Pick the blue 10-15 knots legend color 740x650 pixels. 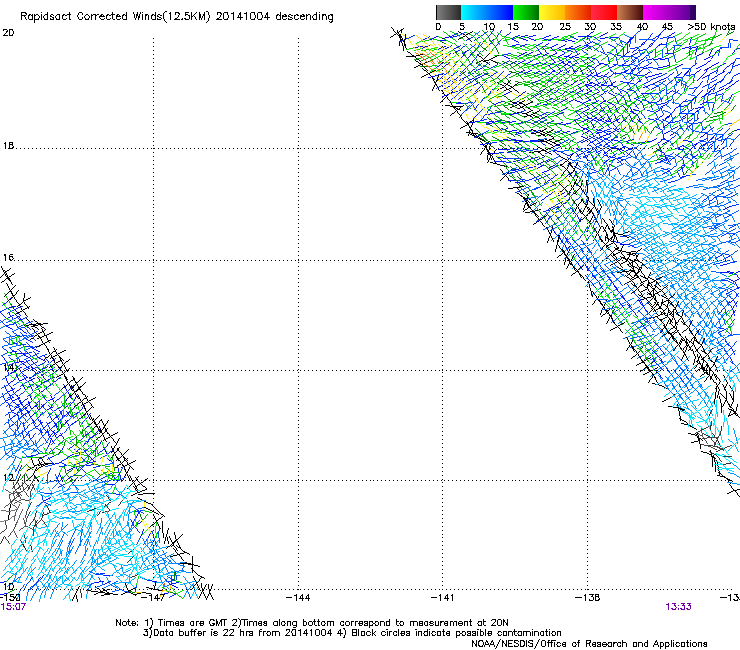pyautogui.click(x=500, y=12)
